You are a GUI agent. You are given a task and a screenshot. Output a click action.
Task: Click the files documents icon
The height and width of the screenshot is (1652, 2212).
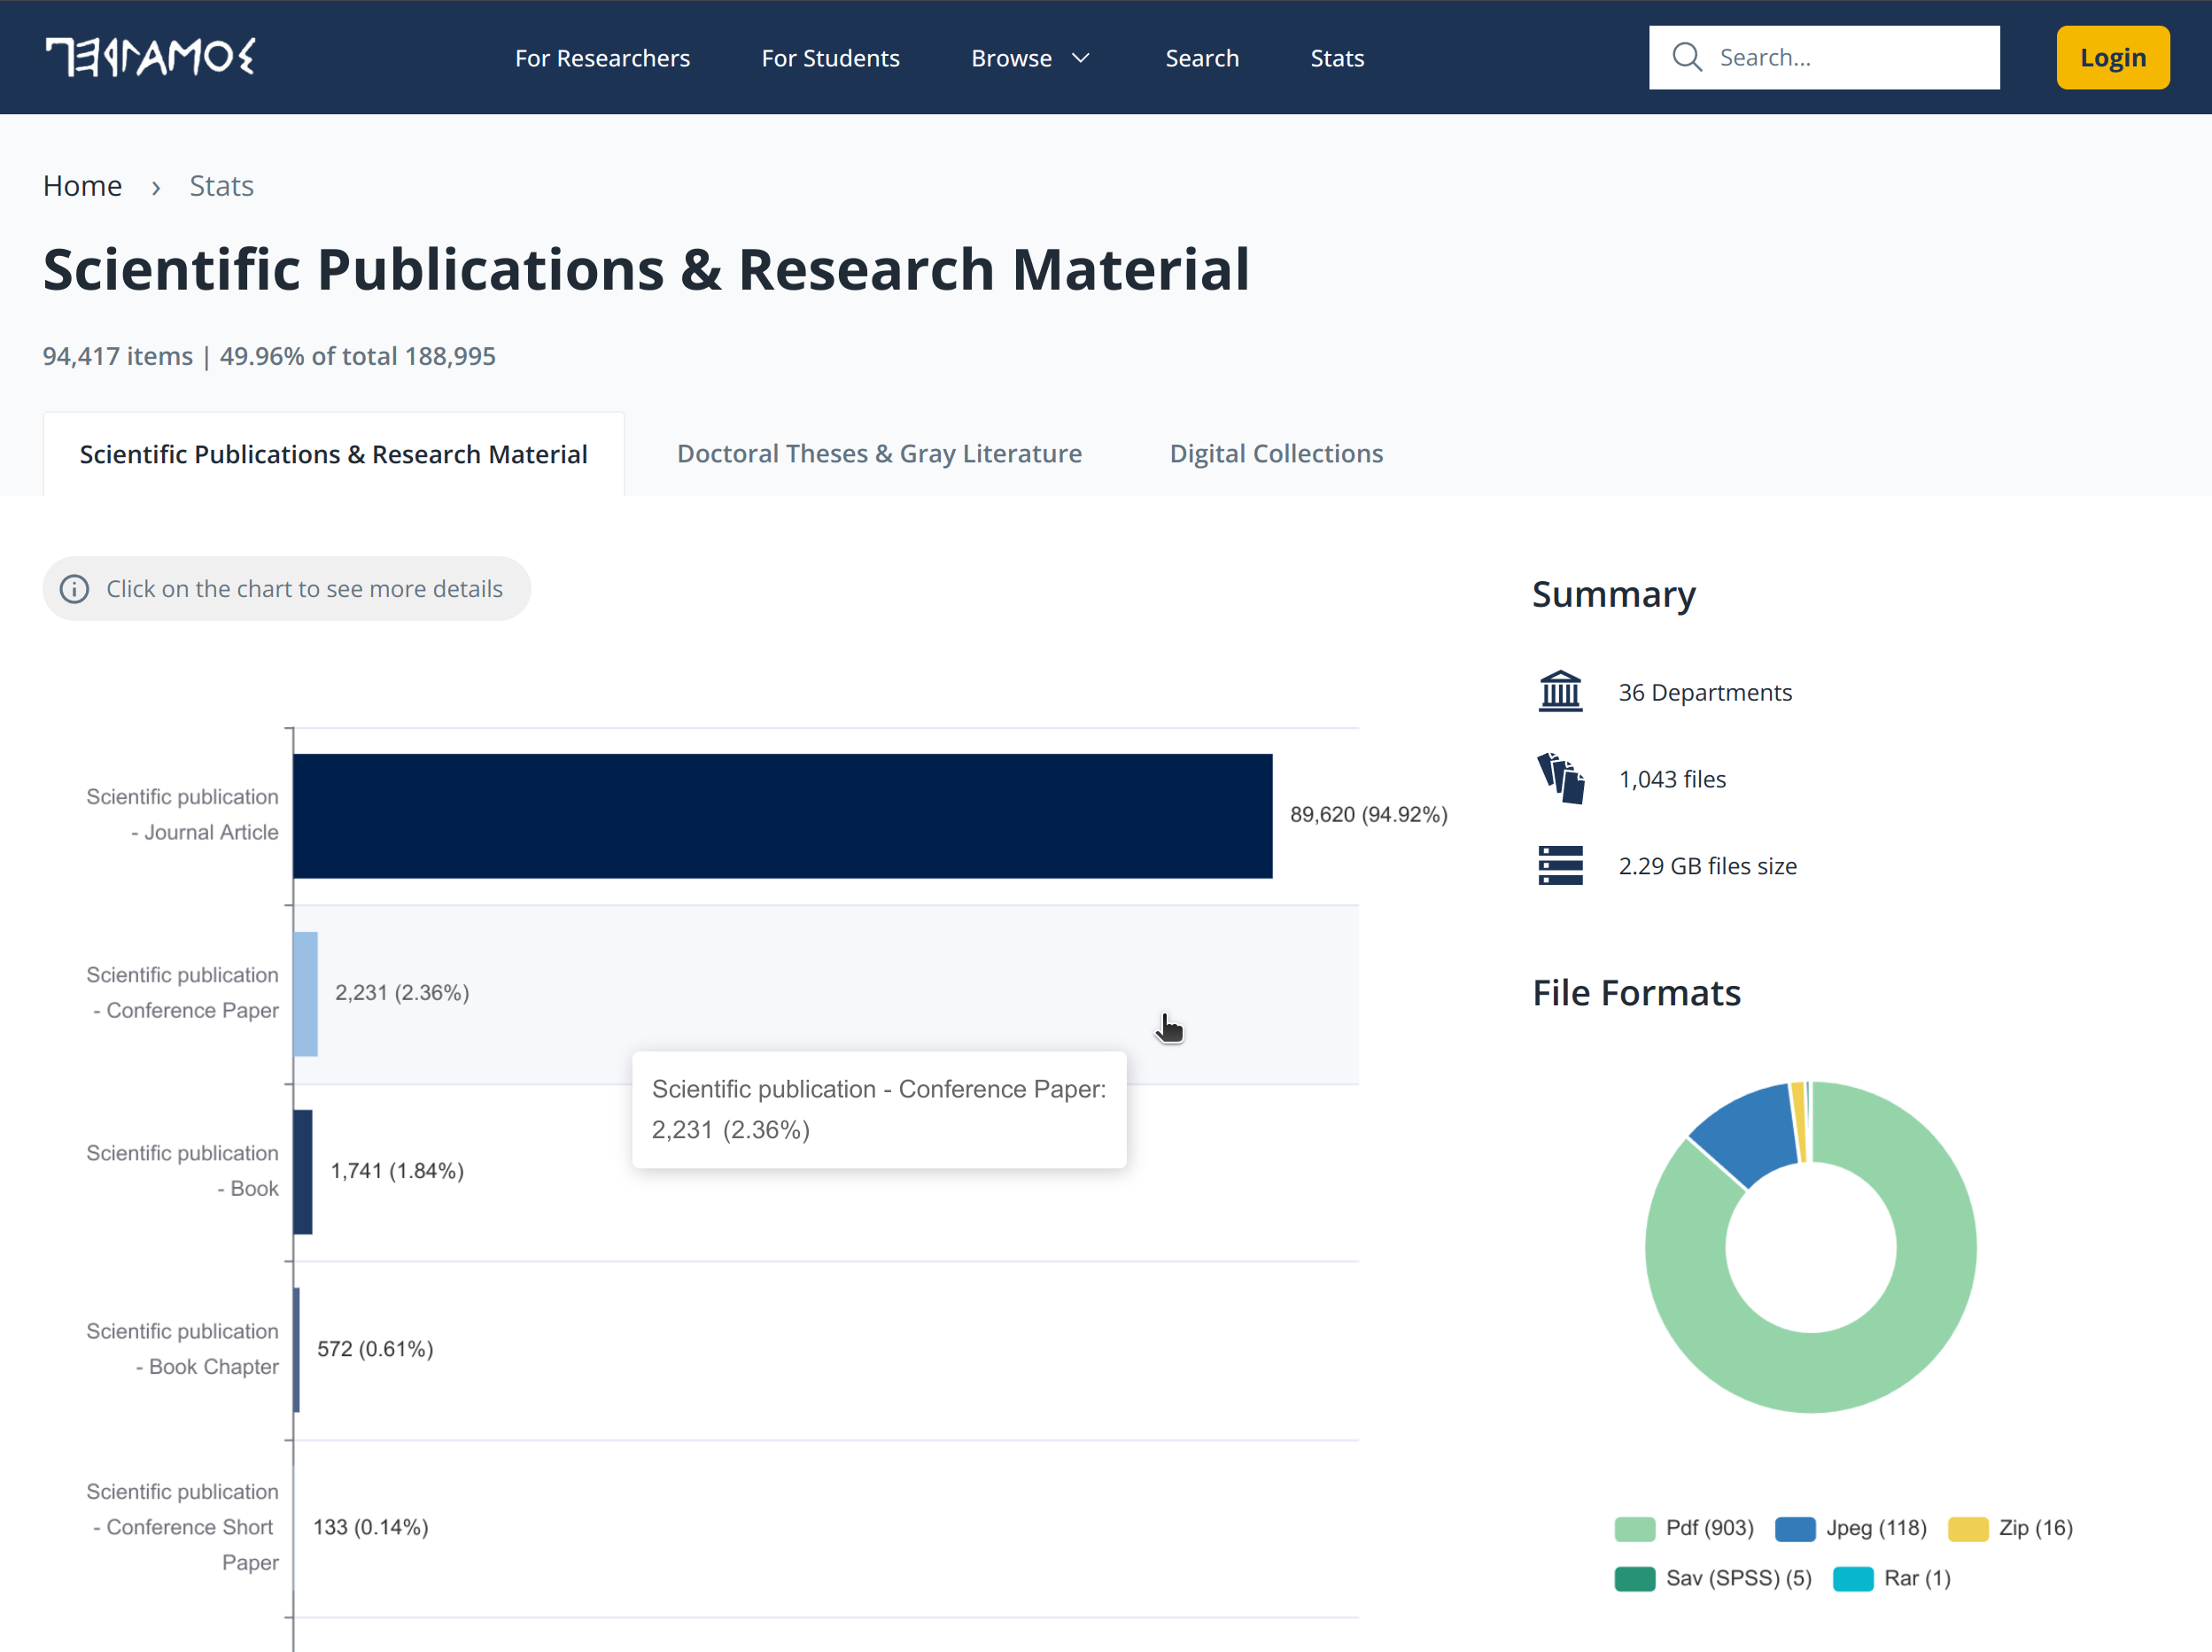[x=1560, y=778]
